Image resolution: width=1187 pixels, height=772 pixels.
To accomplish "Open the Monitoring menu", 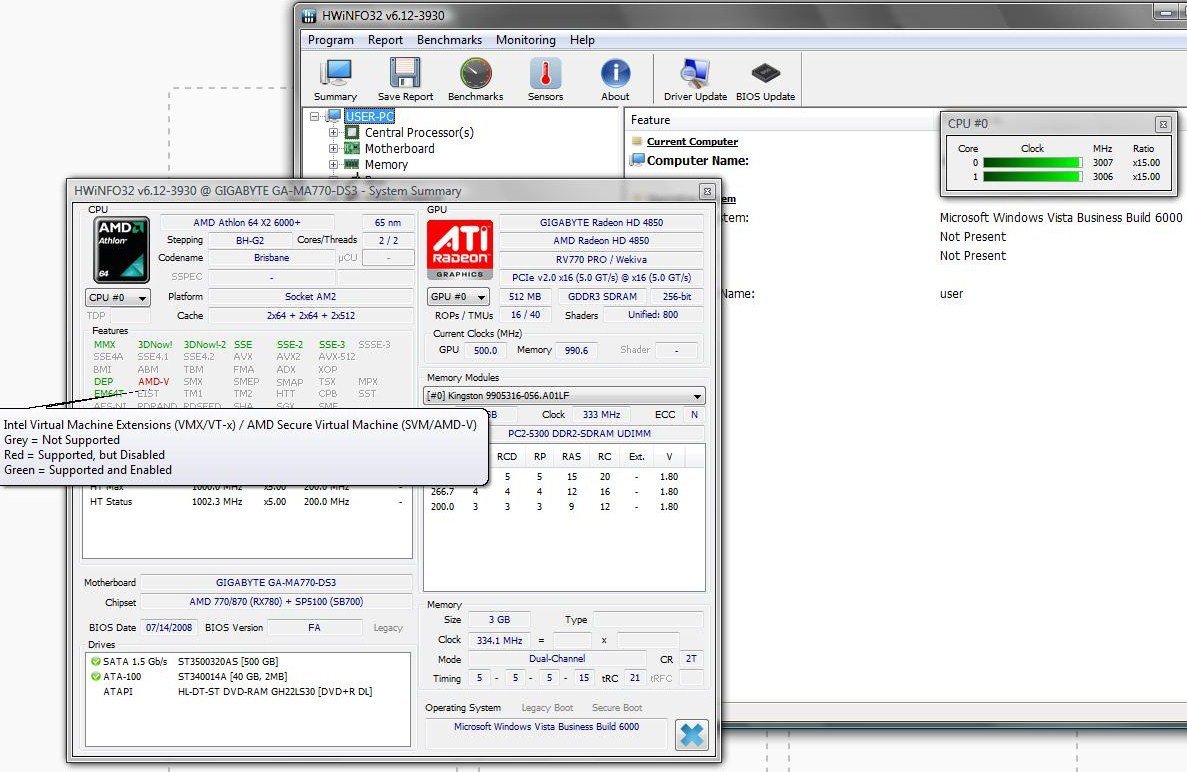I will pos(525,40).
